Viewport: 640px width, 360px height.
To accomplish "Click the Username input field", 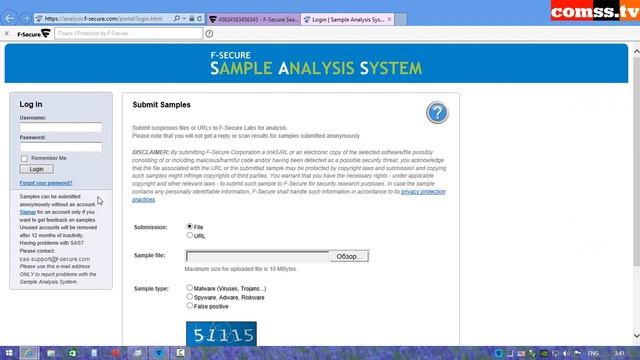I will 61,127.
